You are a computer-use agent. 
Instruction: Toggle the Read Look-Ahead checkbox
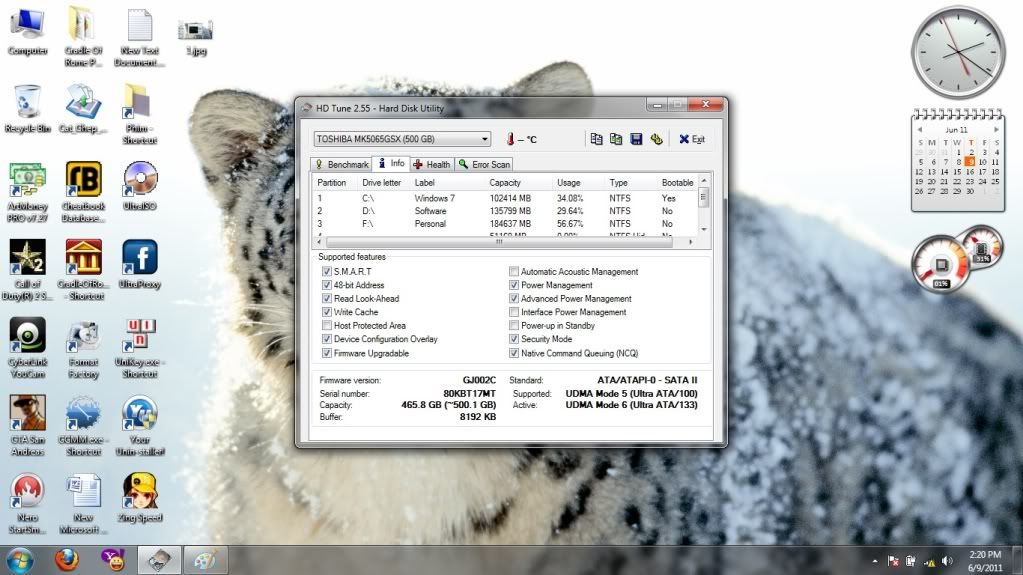(x=327, y=298)
